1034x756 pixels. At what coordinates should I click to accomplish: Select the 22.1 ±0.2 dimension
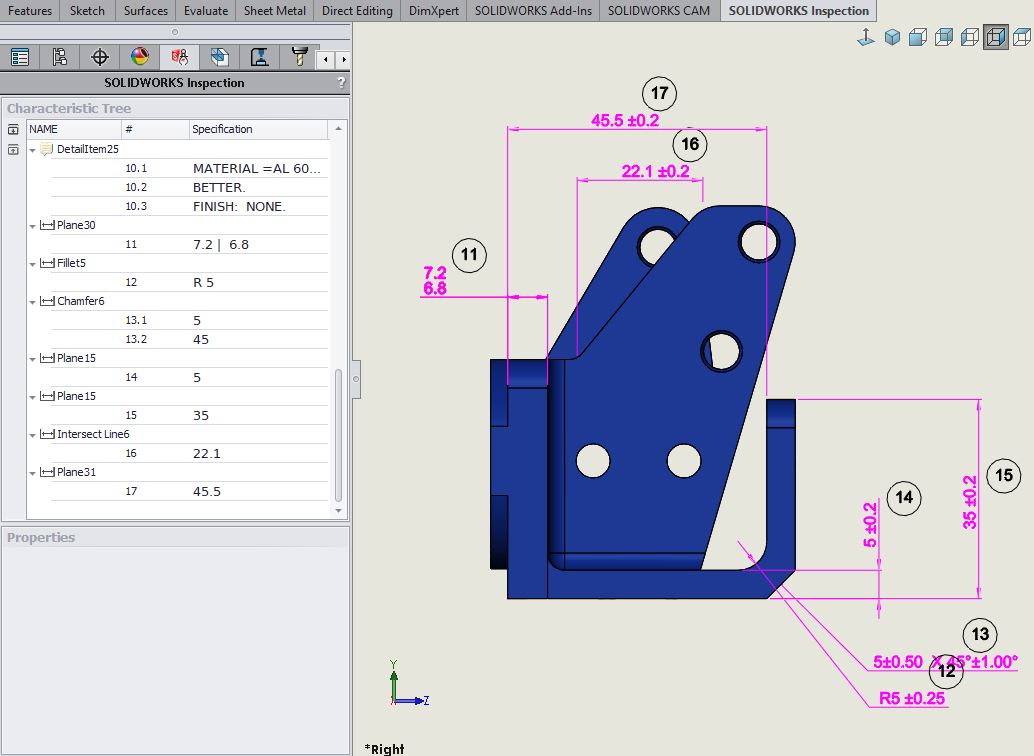point(655,172)
